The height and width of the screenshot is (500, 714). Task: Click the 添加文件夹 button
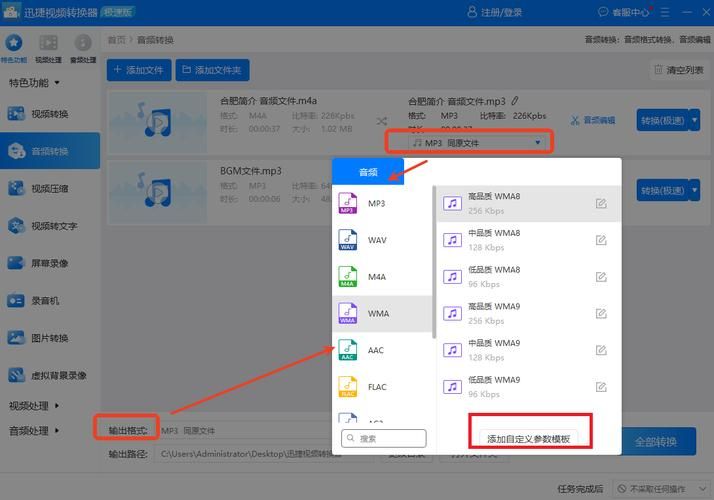(x=212, y=70)
